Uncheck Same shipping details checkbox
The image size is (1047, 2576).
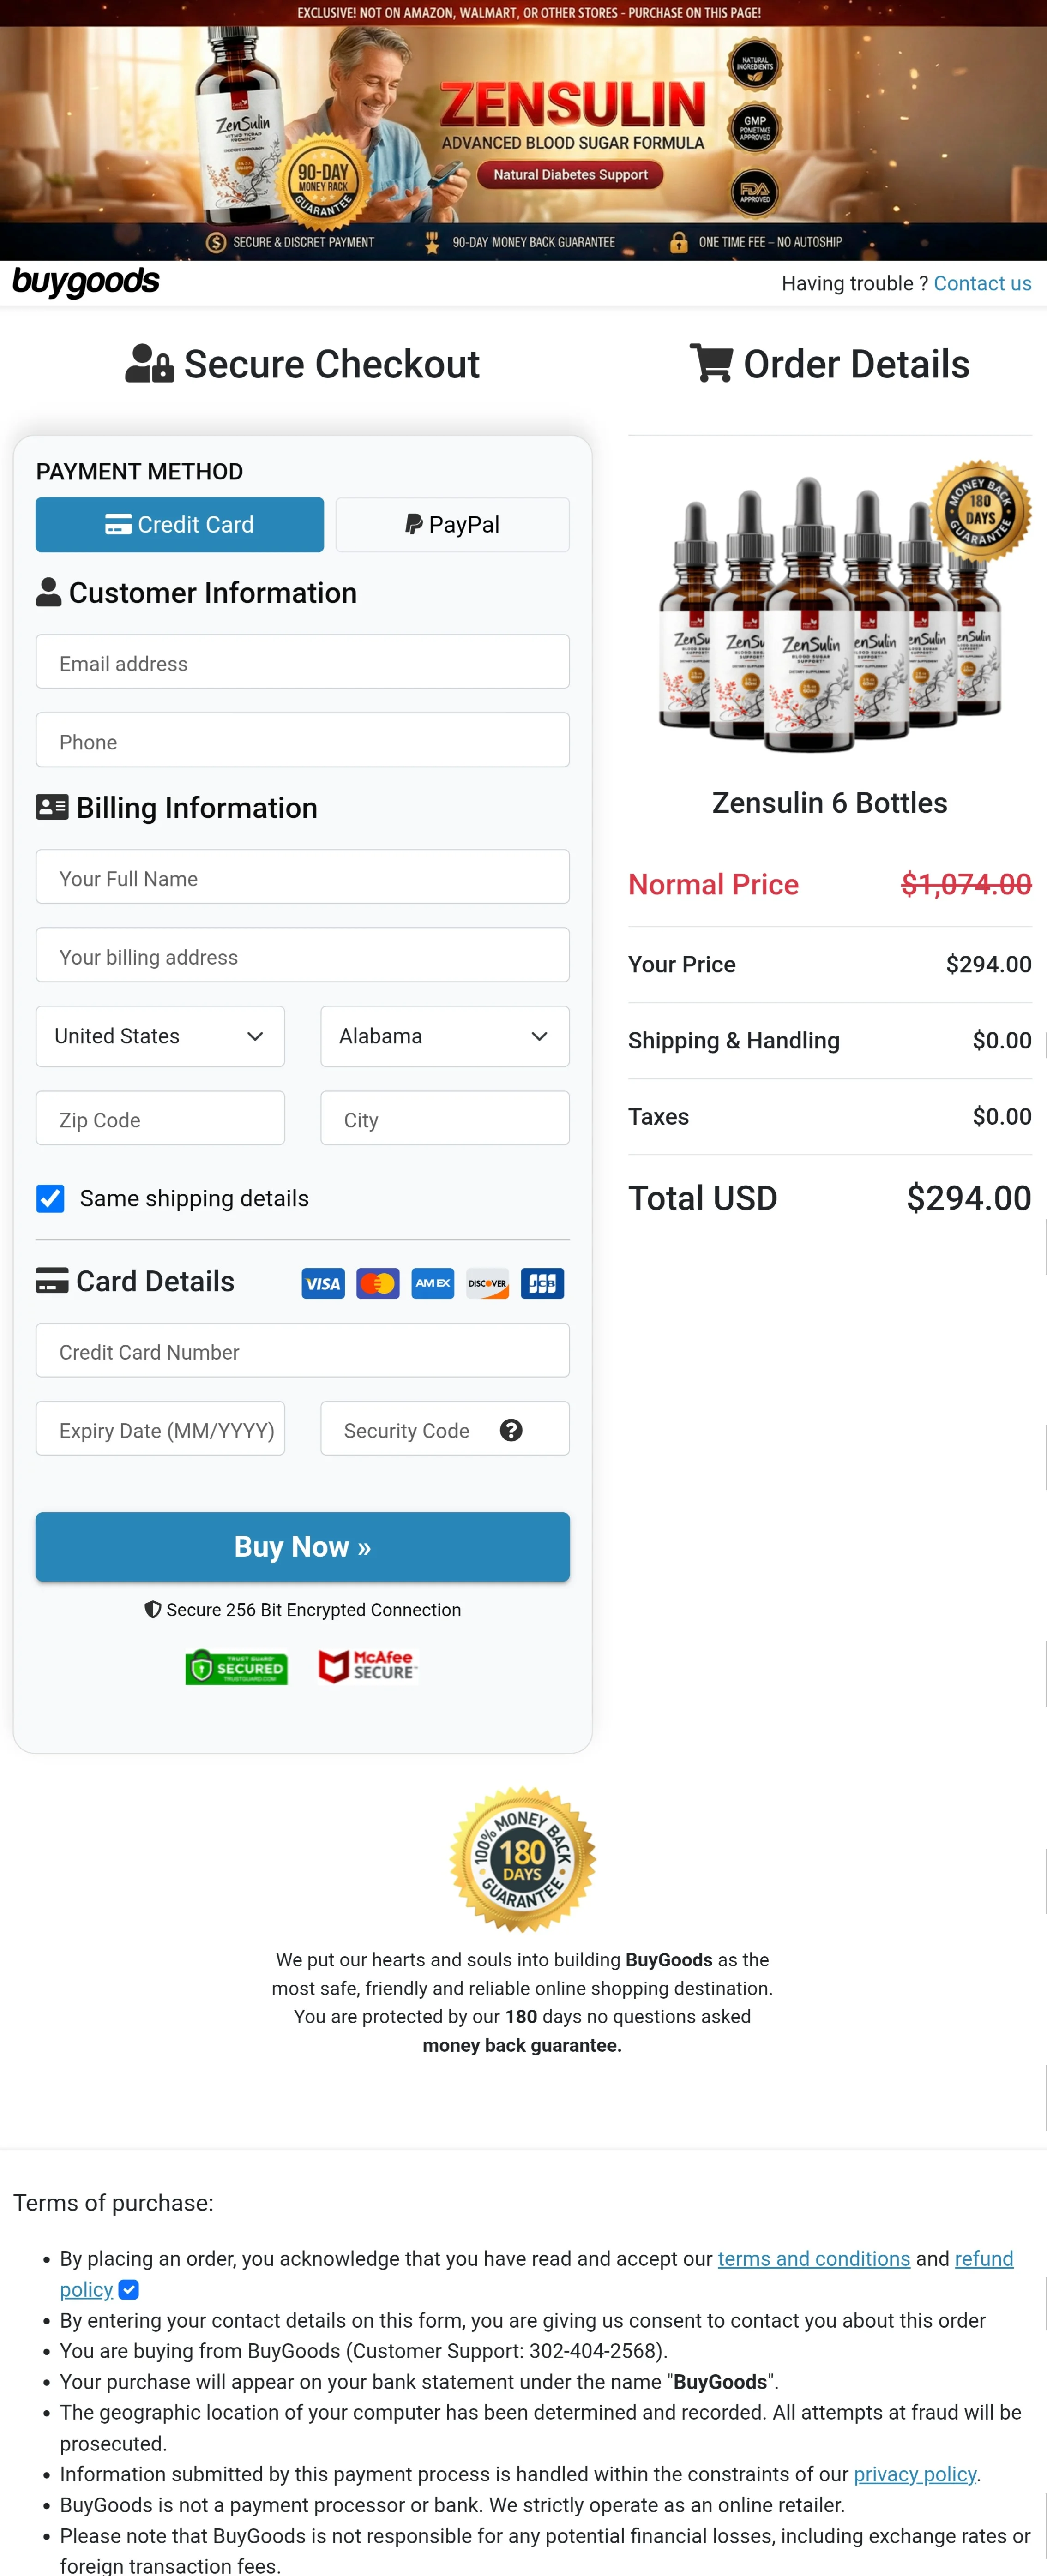(x=51, y=1198)
